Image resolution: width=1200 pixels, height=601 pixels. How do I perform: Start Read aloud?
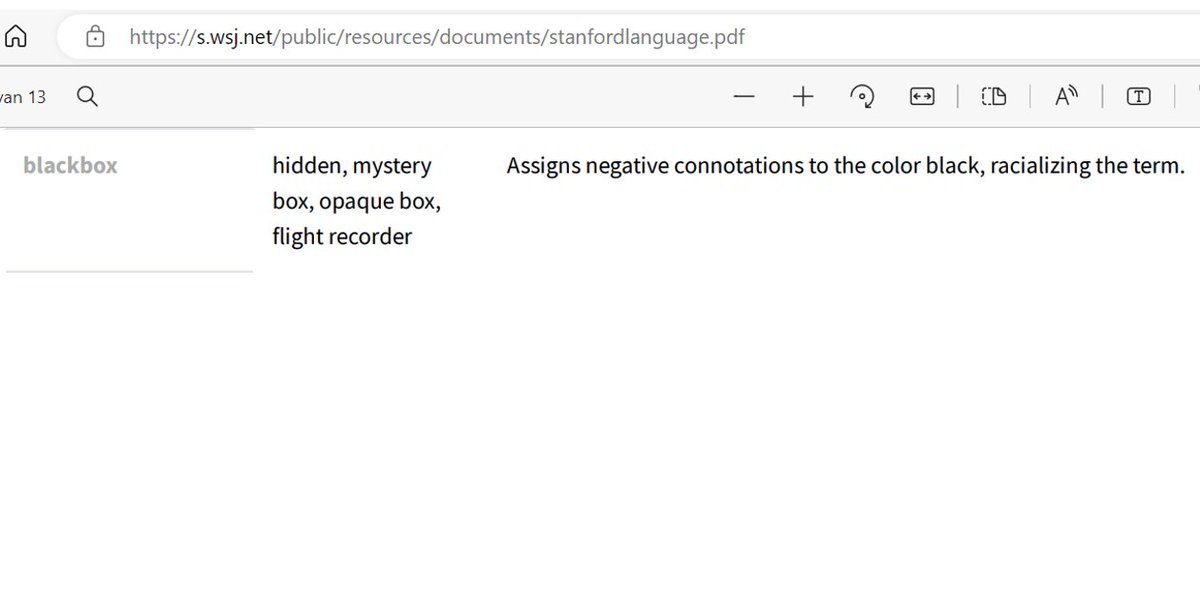(1067, 96)
